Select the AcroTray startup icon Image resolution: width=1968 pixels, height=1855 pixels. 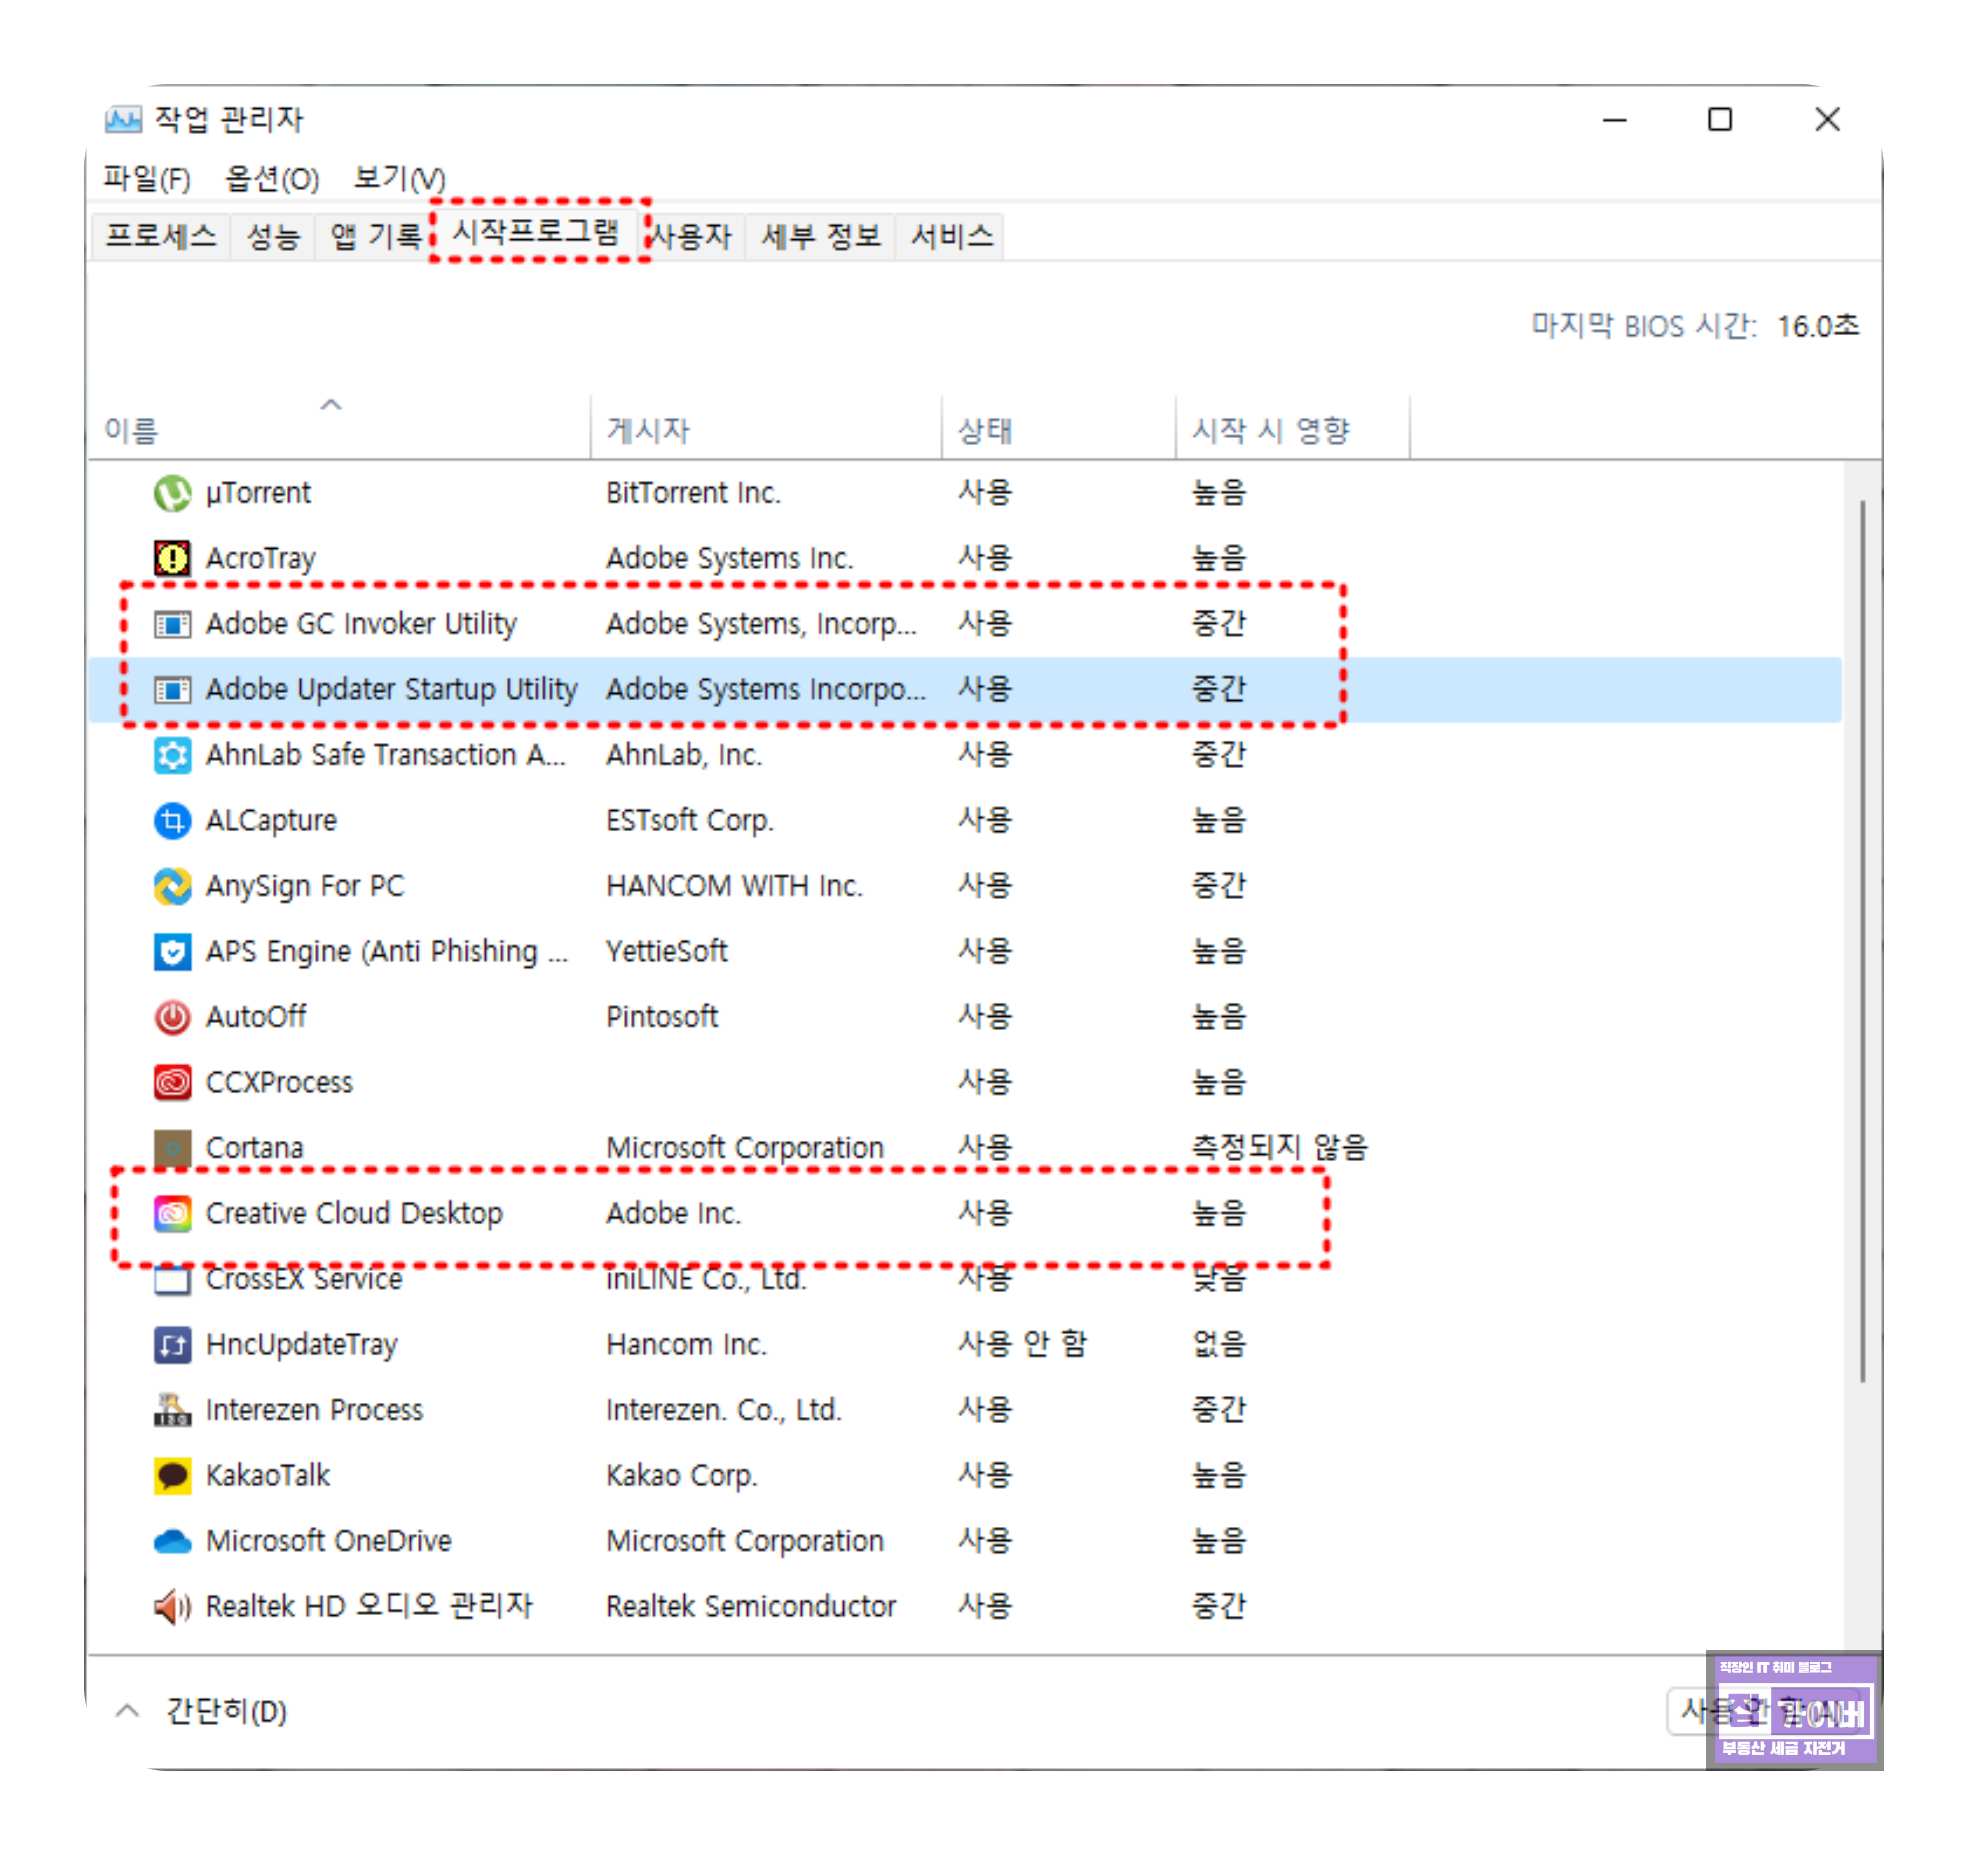pos(172,558)
